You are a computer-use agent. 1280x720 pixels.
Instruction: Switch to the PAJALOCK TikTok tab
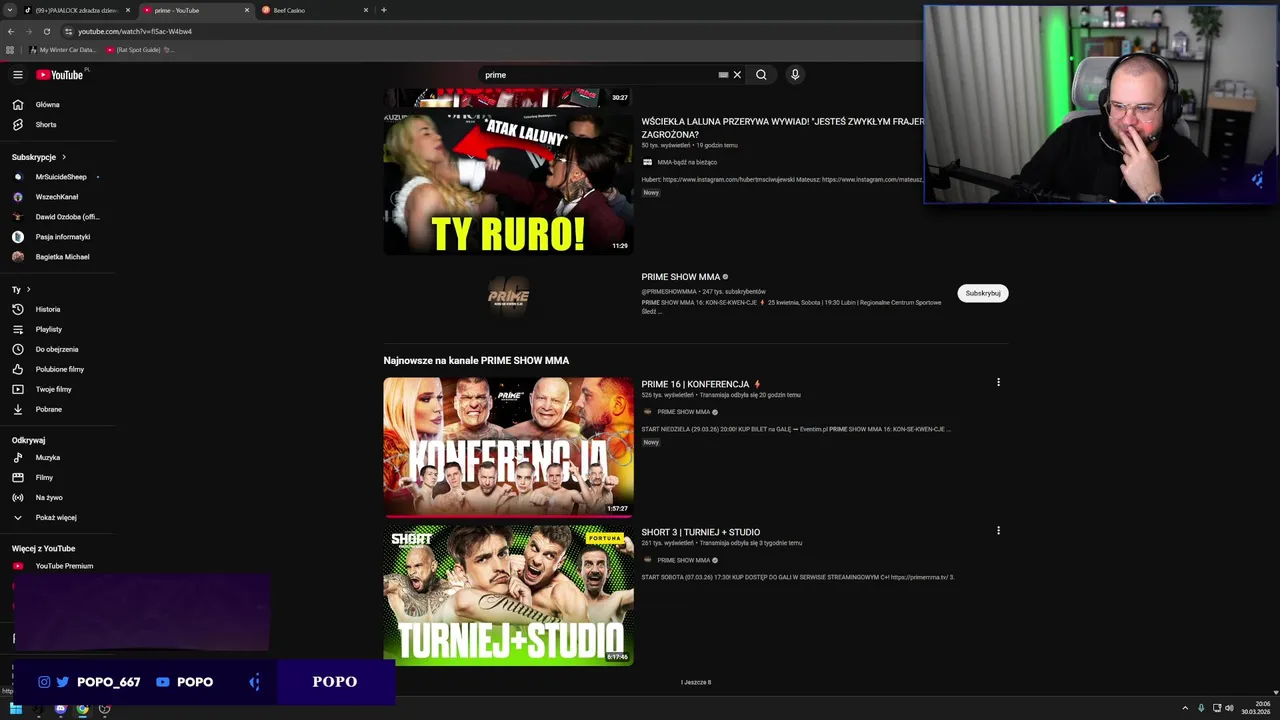[x=78, y=10]
